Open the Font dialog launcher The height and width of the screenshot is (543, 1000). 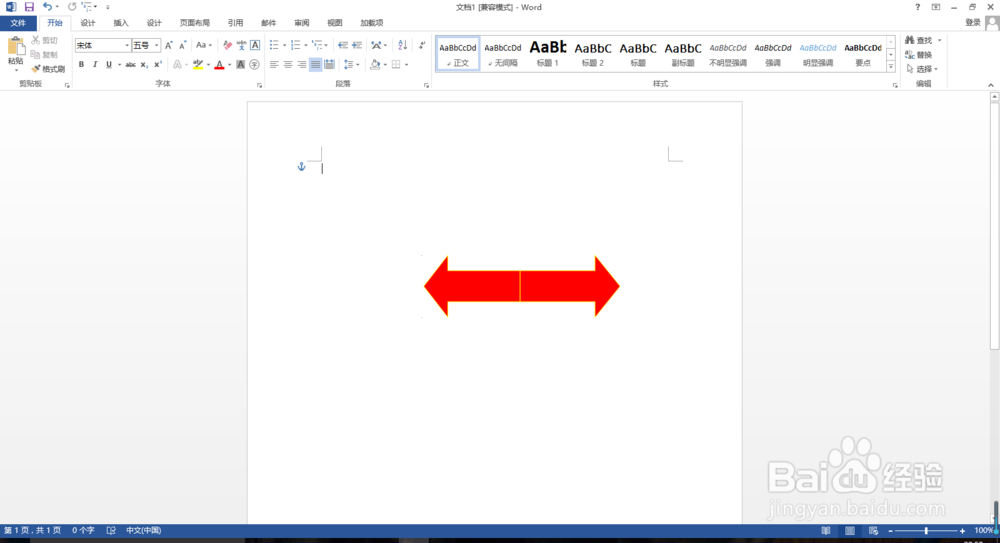tap(260, 85)
